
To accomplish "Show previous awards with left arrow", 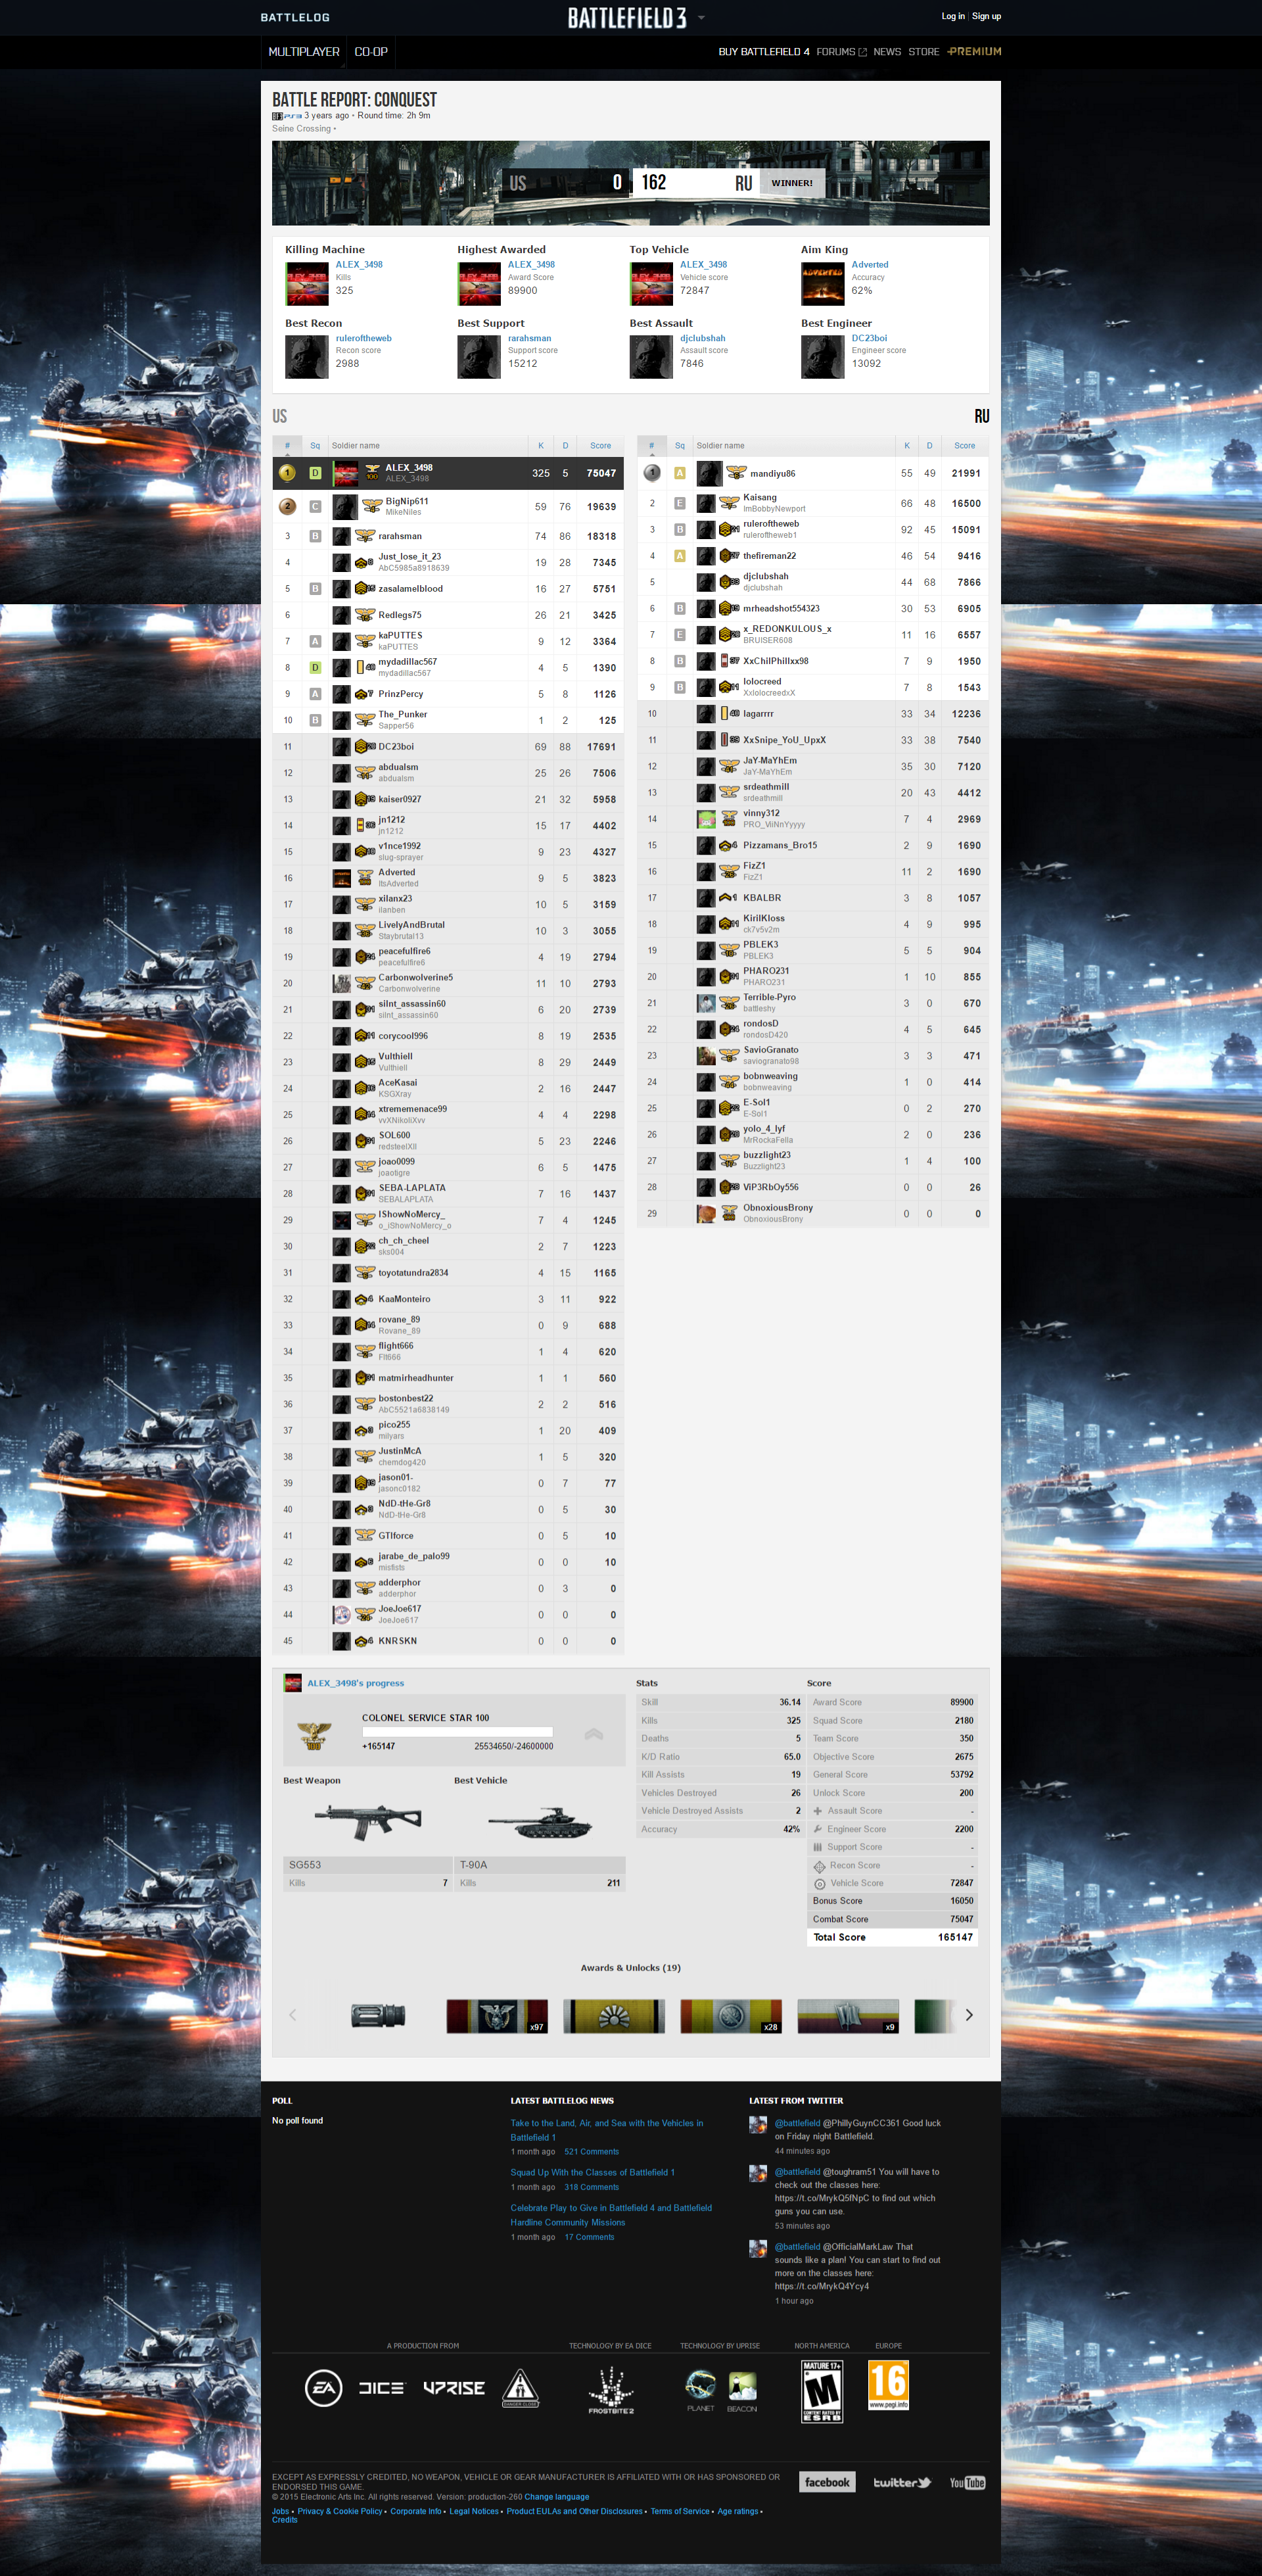I will [x=293, y=2015].
